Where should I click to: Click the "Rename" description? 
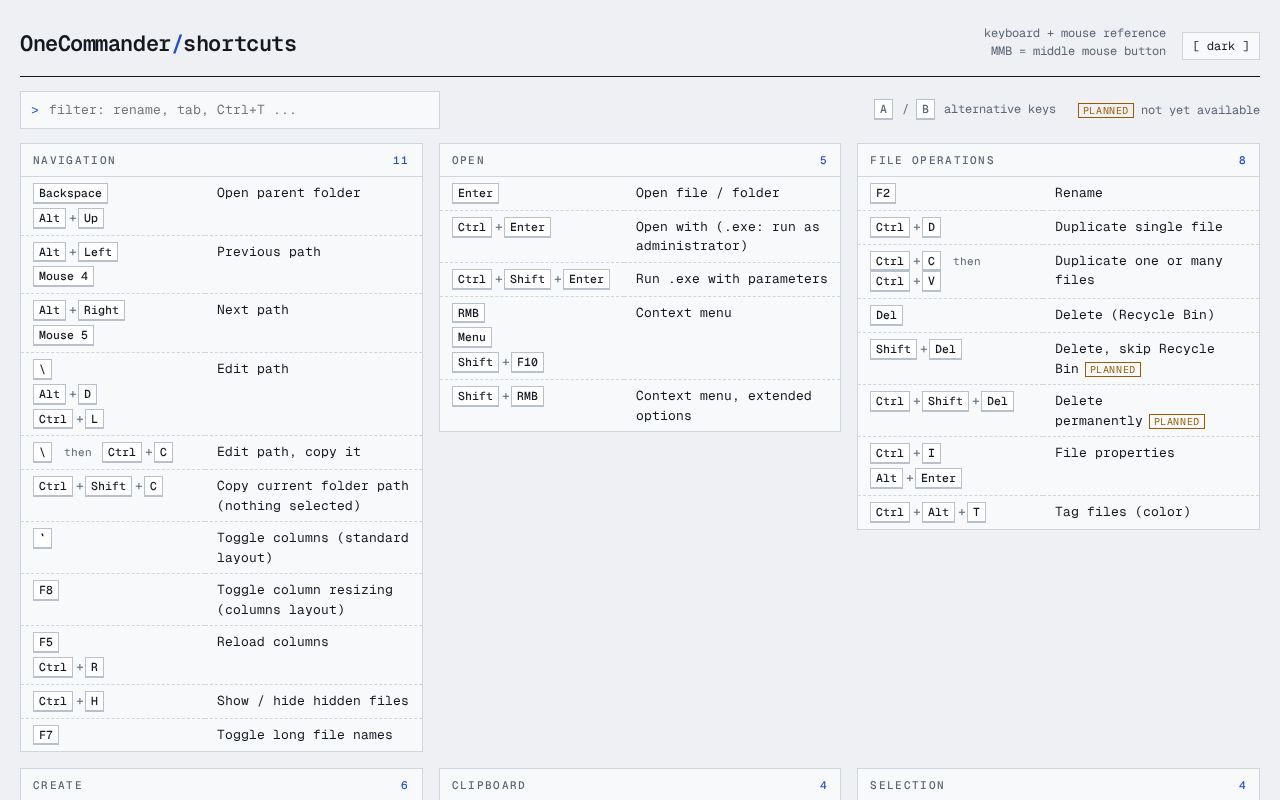click(x=1079, y=193)
